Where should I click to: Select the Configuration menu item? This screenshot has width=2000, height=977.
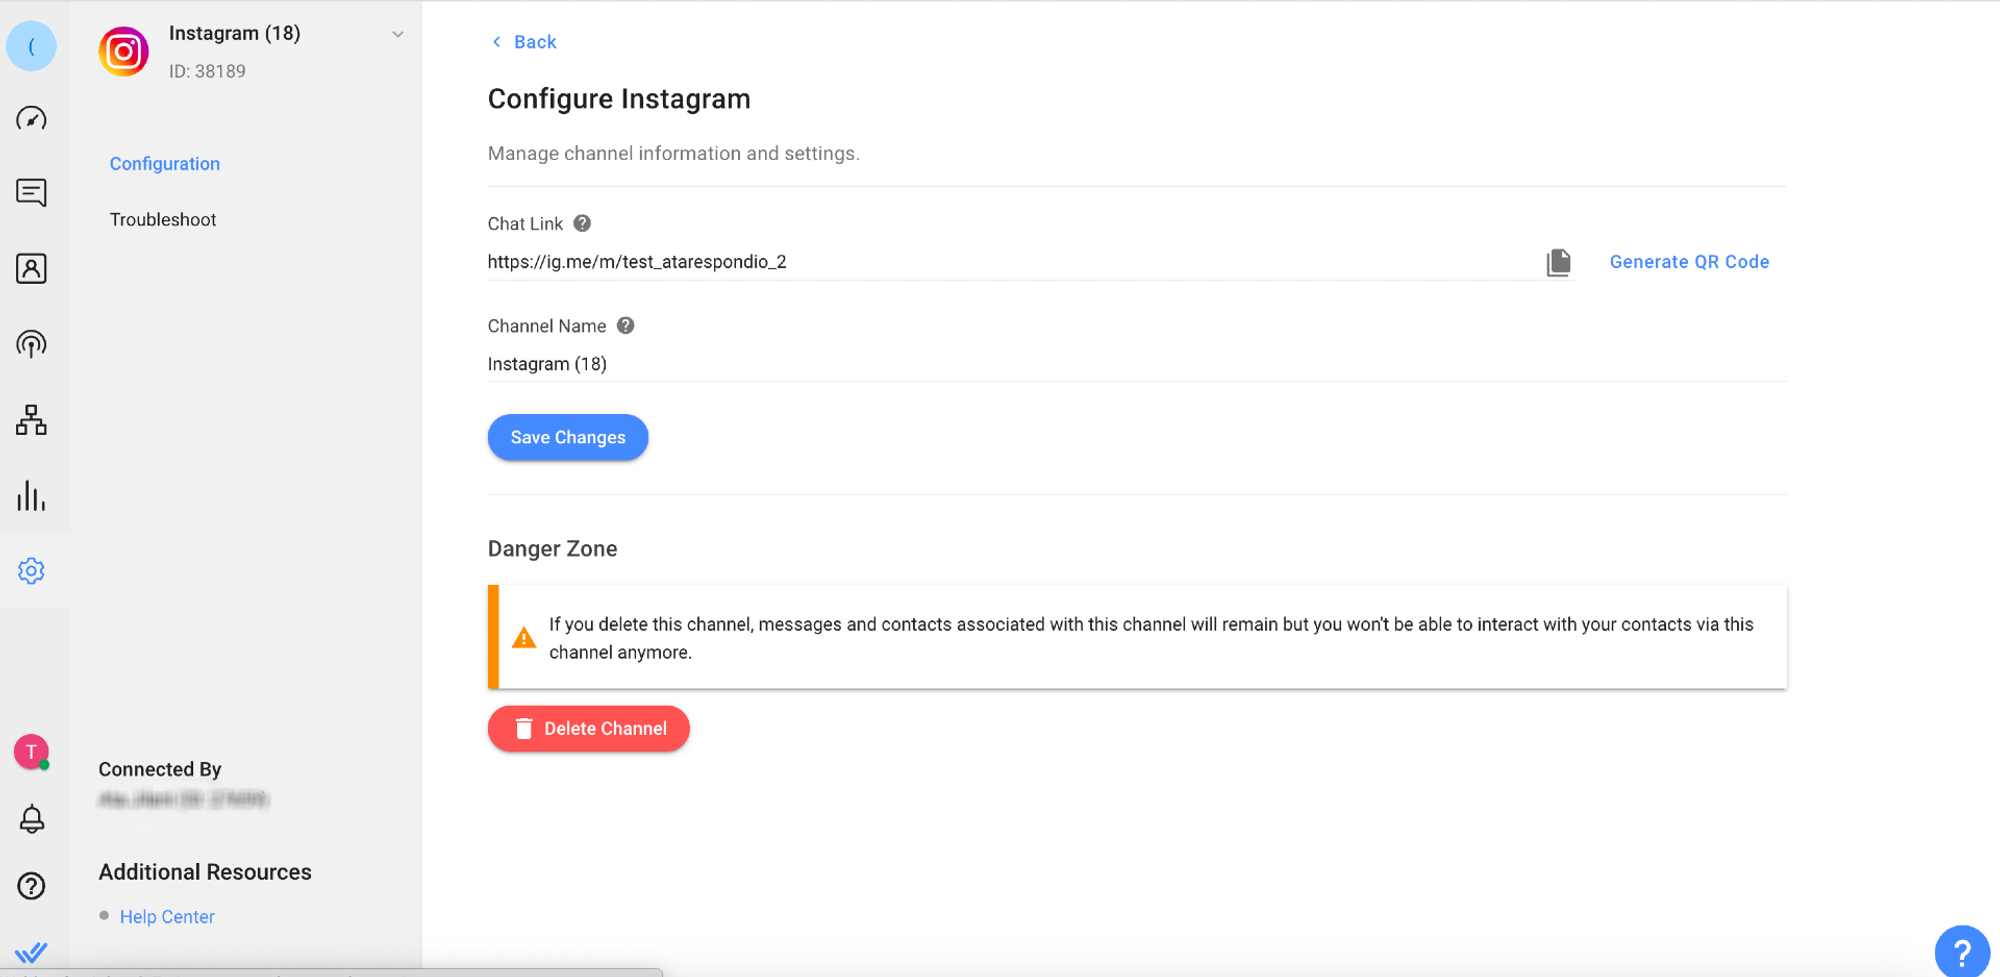[165, 164]
